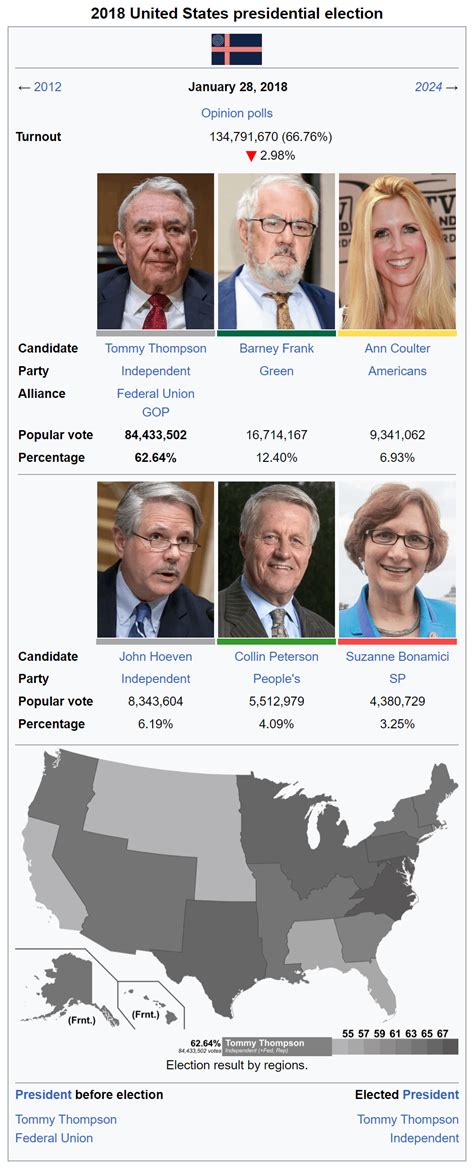
Task: Open the People's party link
Action: tap(276, 679)
